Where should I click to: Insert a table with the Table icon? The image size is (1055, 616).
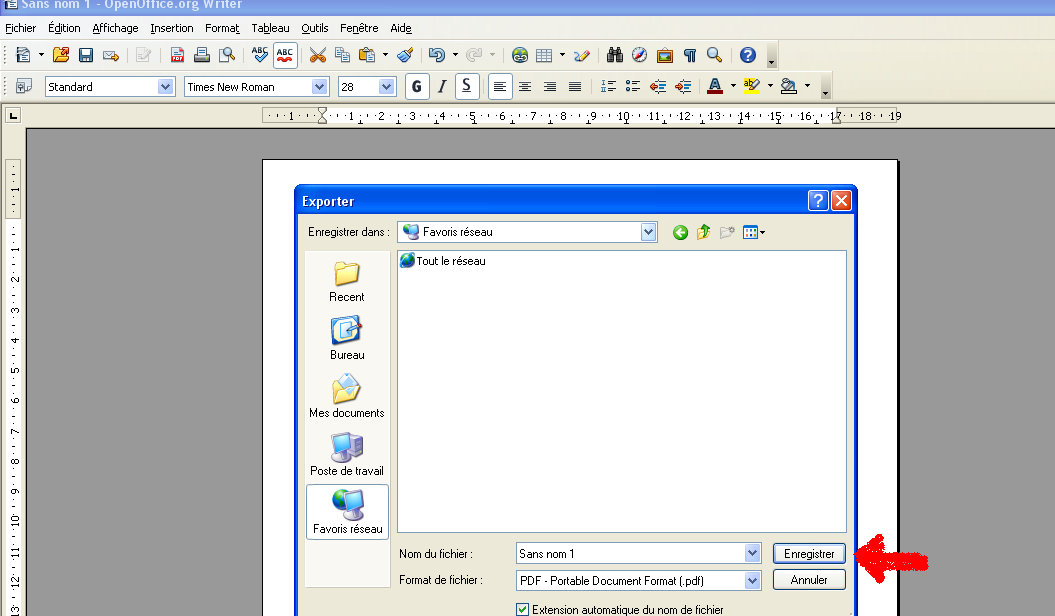pos(544,55)
